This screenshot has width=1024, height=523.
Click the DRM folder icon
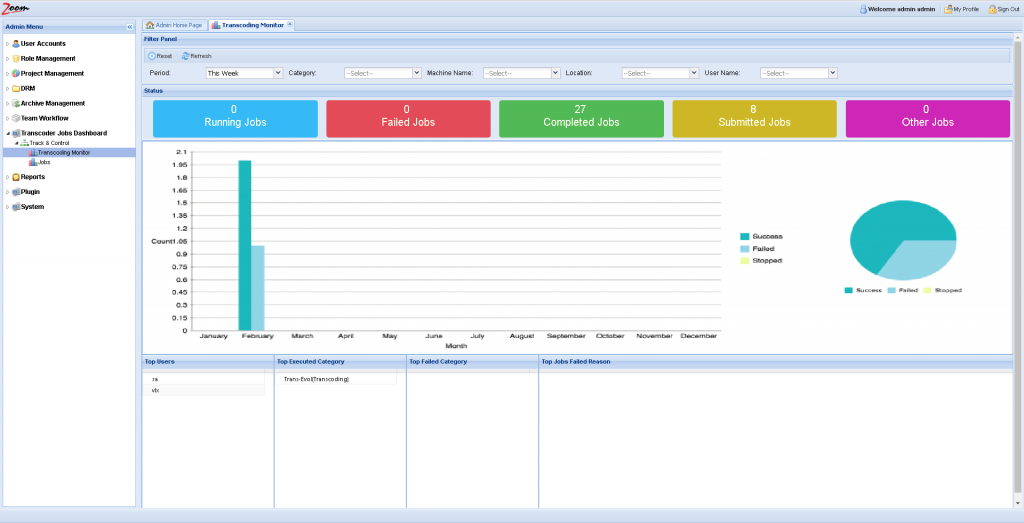click(x=16, y=88)
